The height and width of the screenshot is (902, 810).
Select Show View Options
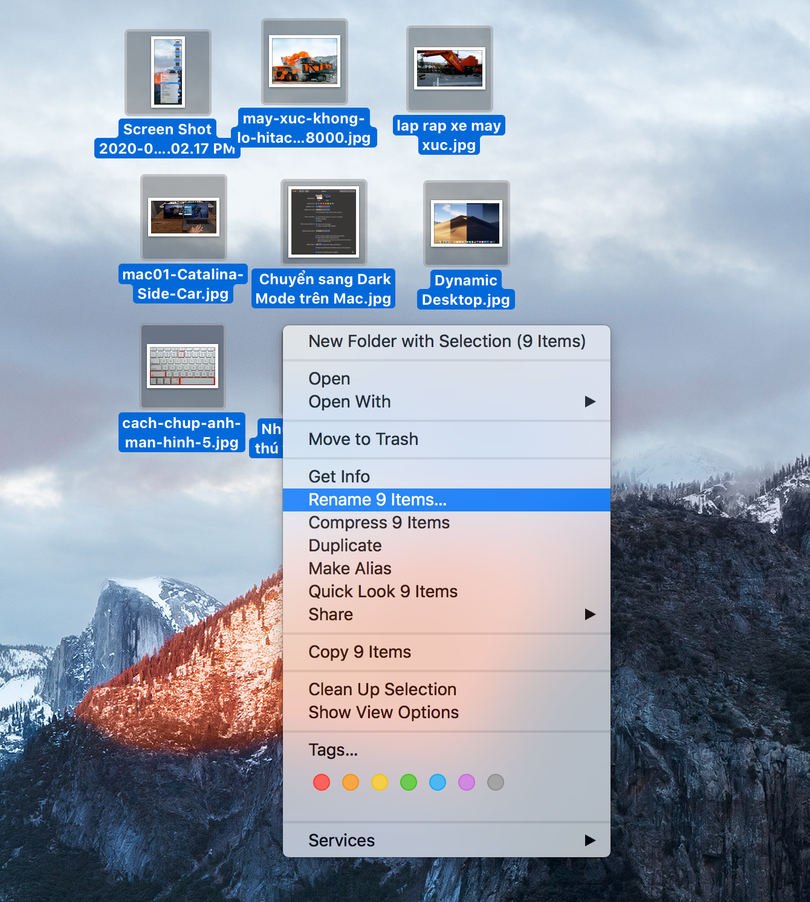383,712
